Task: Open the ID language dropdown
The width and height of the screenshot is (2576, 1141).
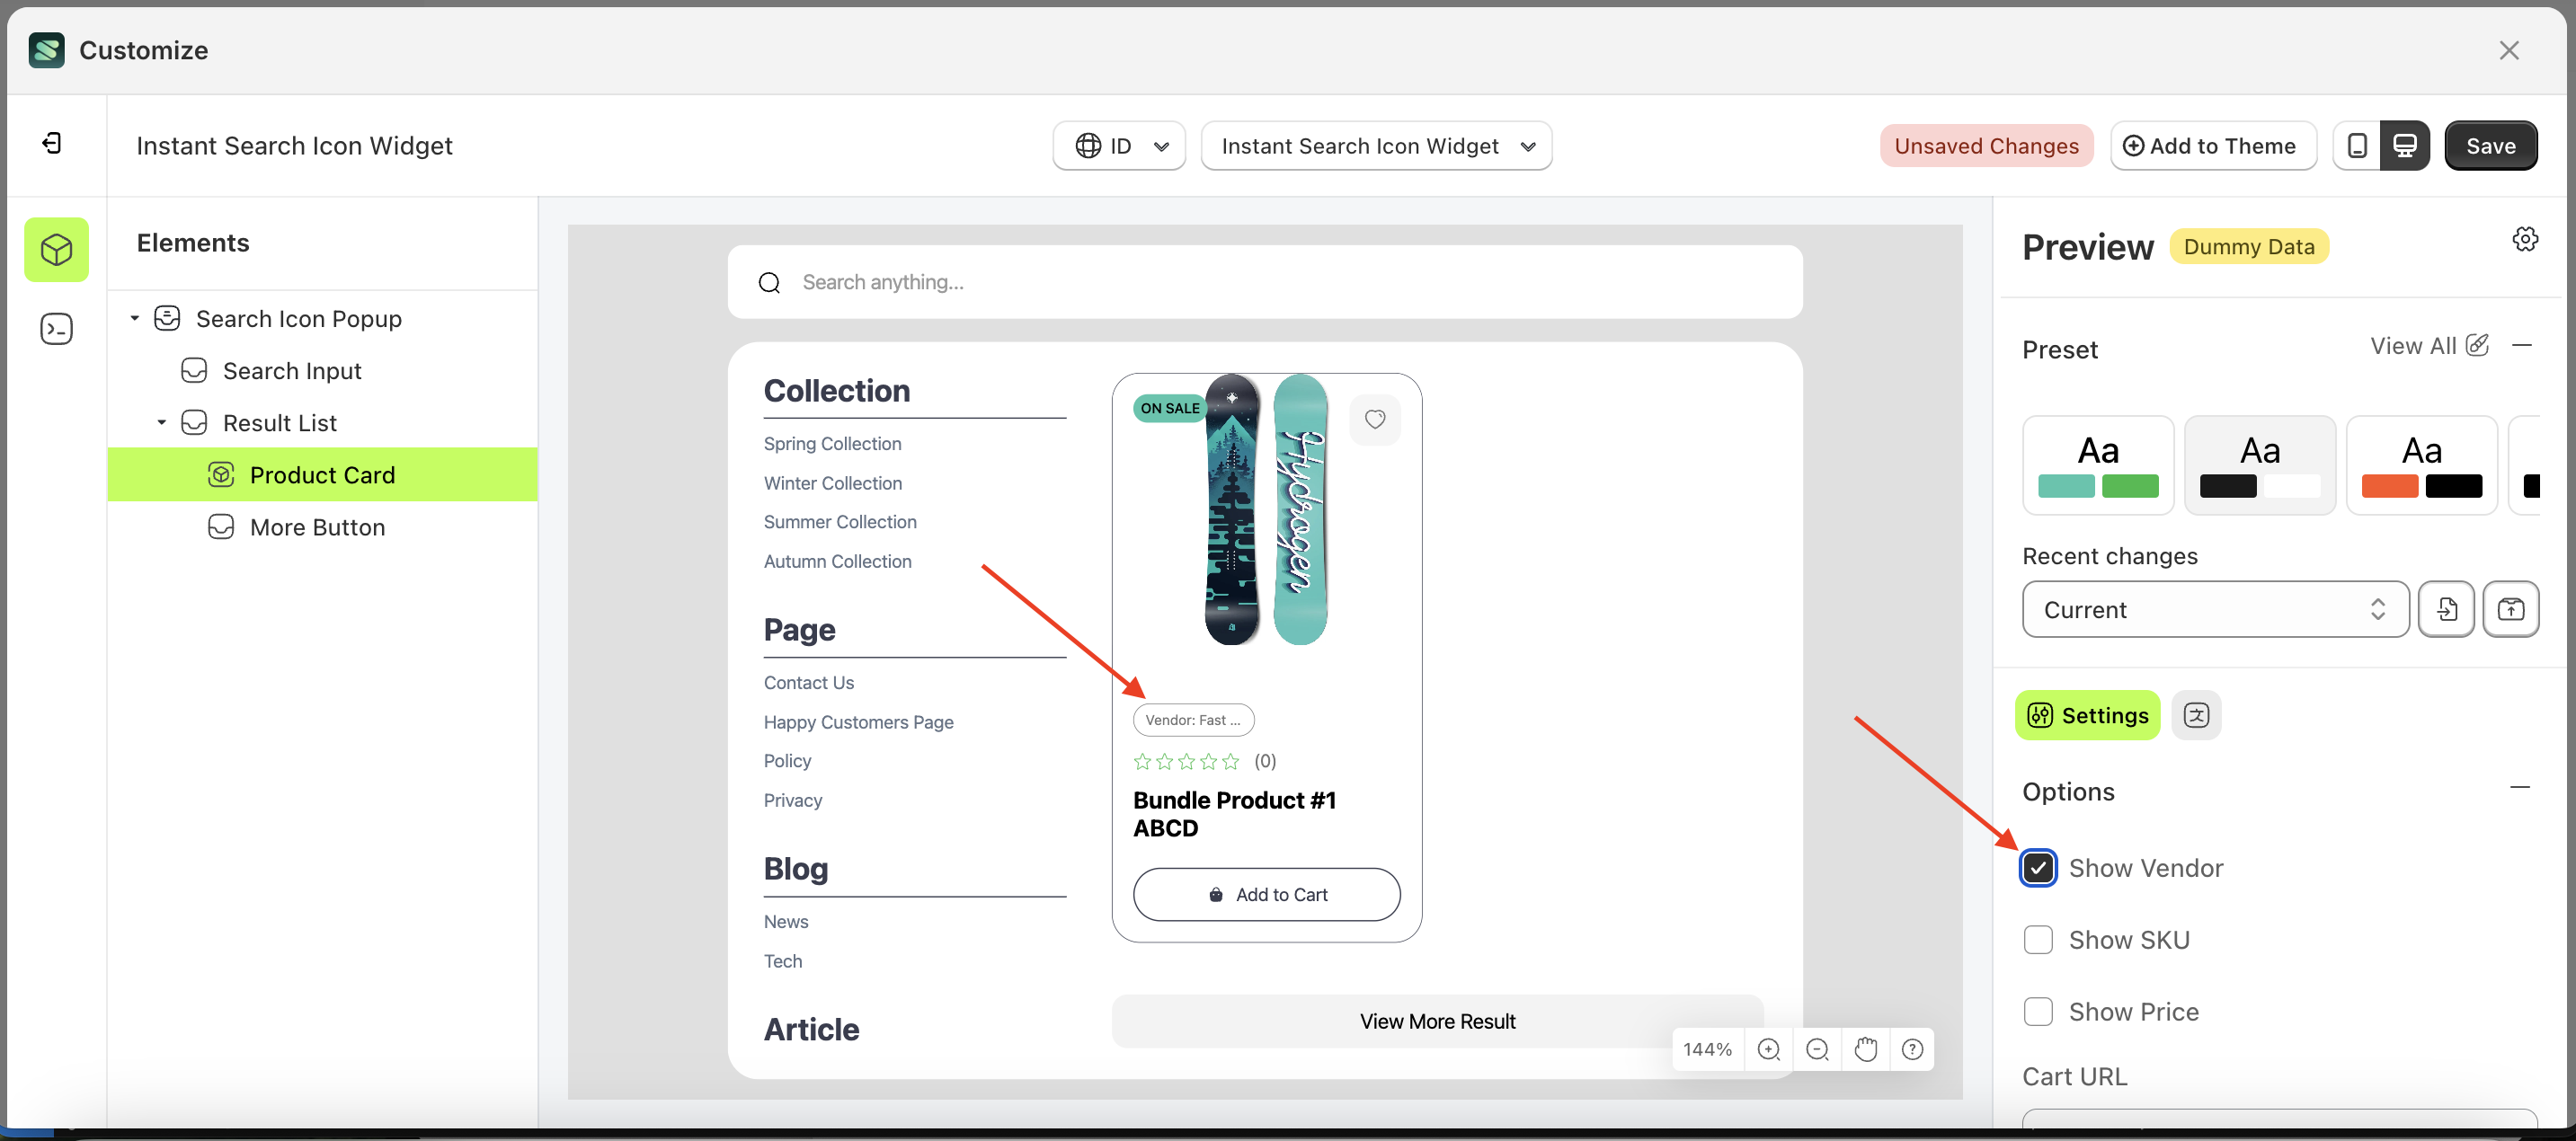Action: click(x=1118, y=145)
